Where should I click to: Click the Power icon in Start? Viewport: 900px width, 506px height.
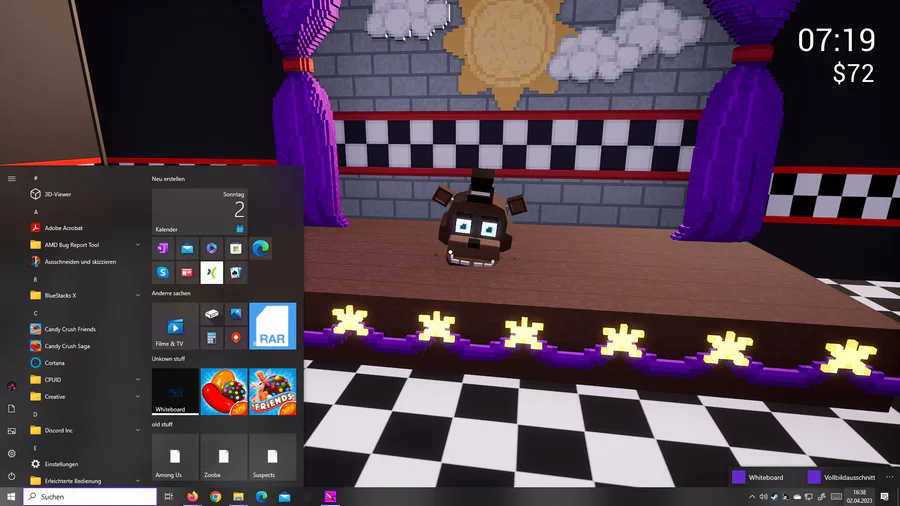click(11, 476)
